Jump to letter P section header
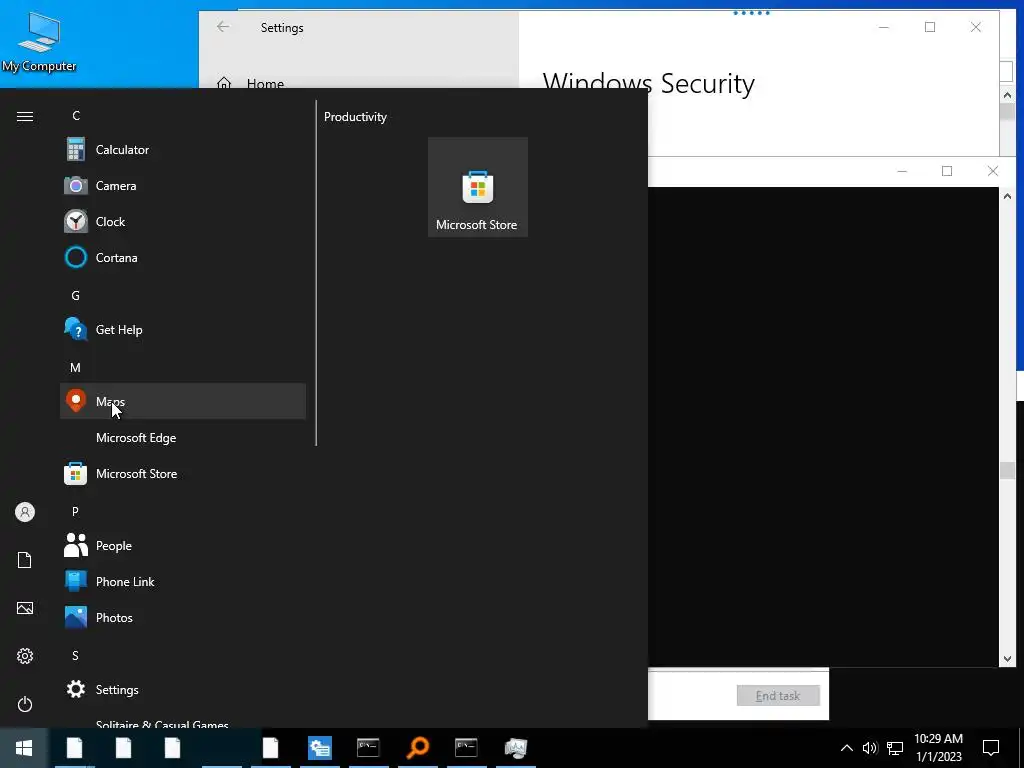Image resolution: width=1024 pixels, height=768 pixels. click(76, 511)
